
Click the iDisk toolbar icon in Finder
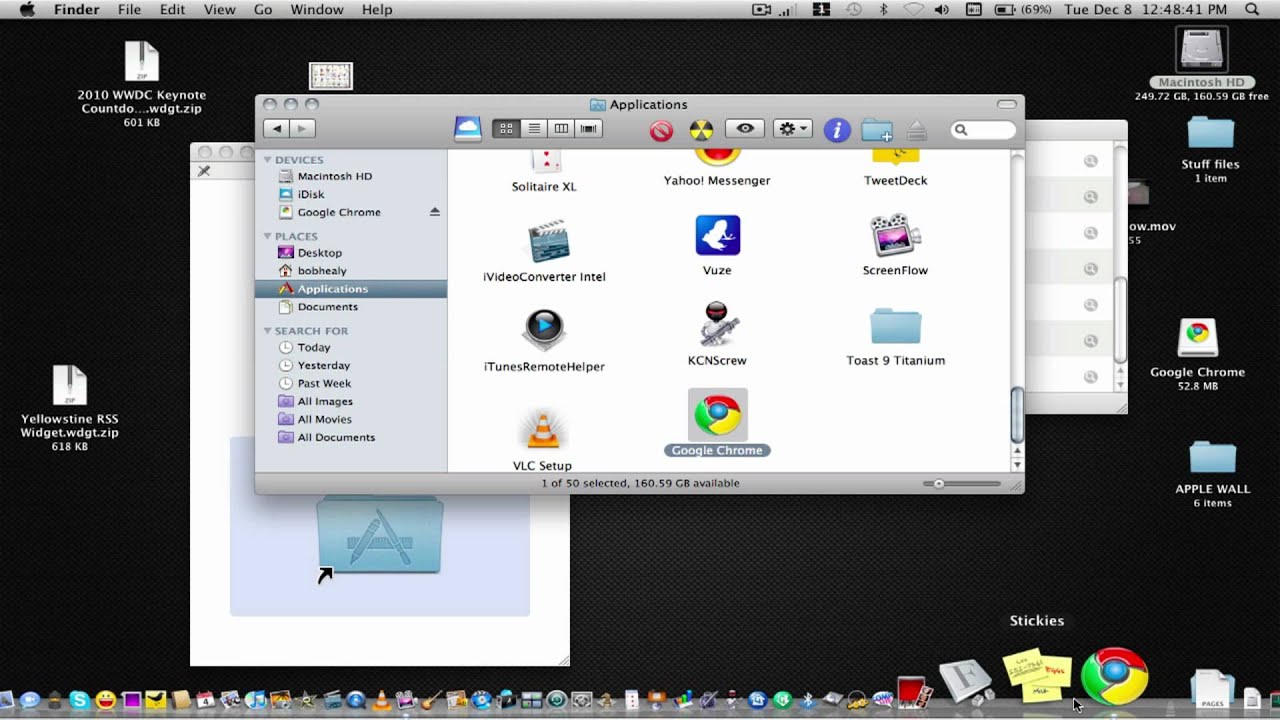point(468,128)
